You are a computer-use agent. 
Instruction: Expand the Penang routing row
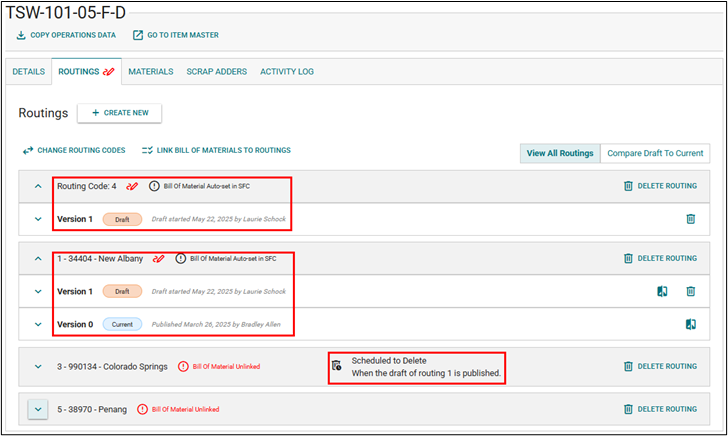tap(37, 409)
